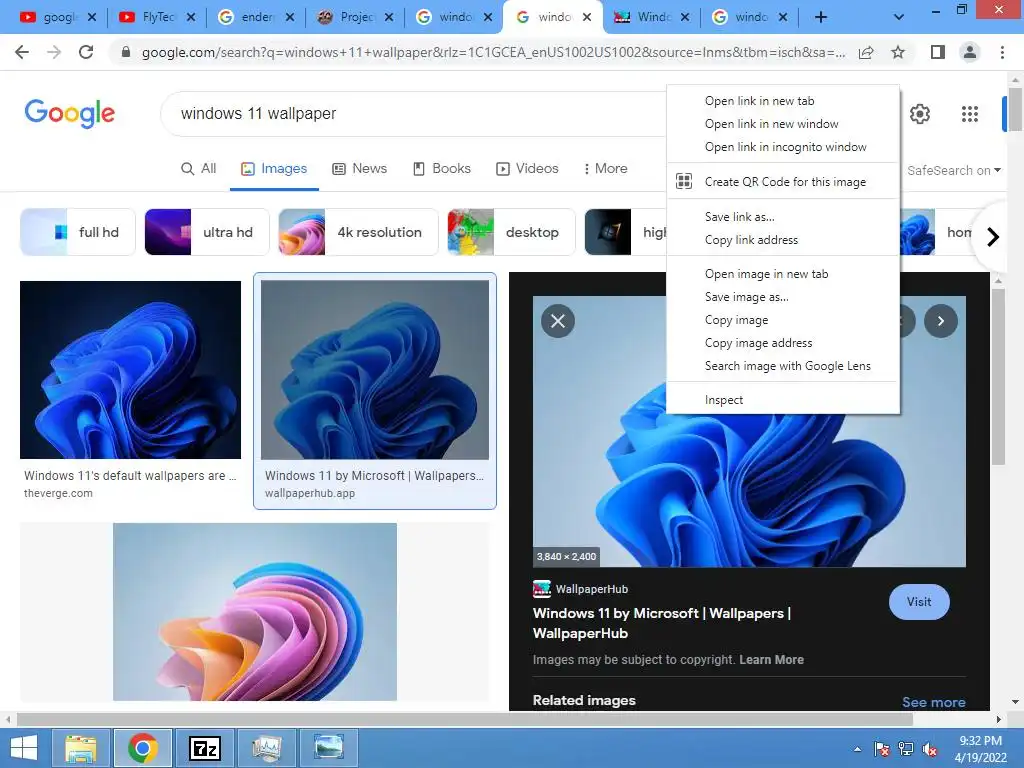Open the Learn More copyright link
This screenshot has width=1024, height=768.
(x=771, y=660)
